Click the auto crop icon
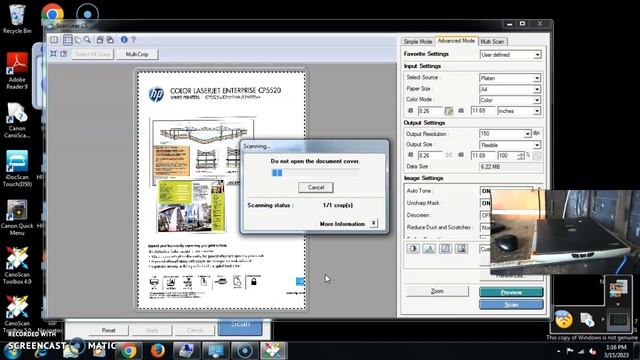The image size is (640, 360). pyautogui.click(x=53, y=54)
